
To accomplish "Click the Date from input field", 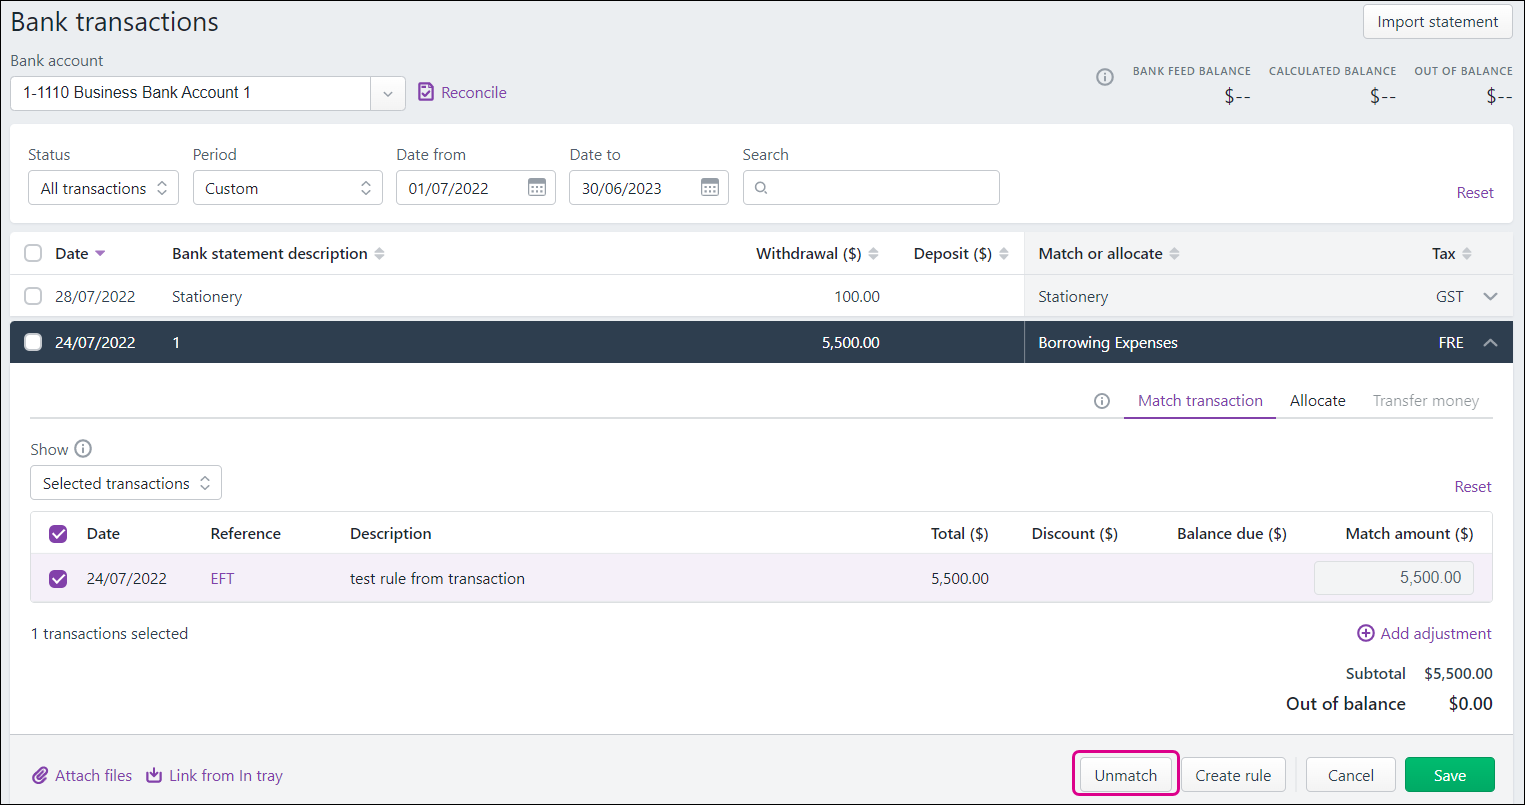I will pyautogui.click(x=476, y=188).
